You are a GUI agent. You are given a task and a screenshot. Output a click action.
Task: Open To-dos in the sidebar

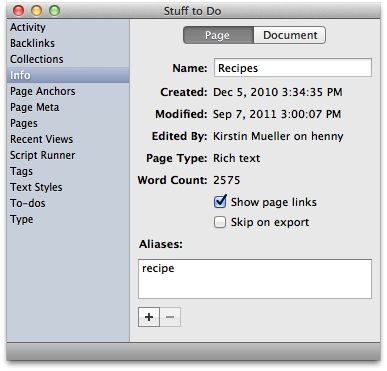tap(68, 203)
